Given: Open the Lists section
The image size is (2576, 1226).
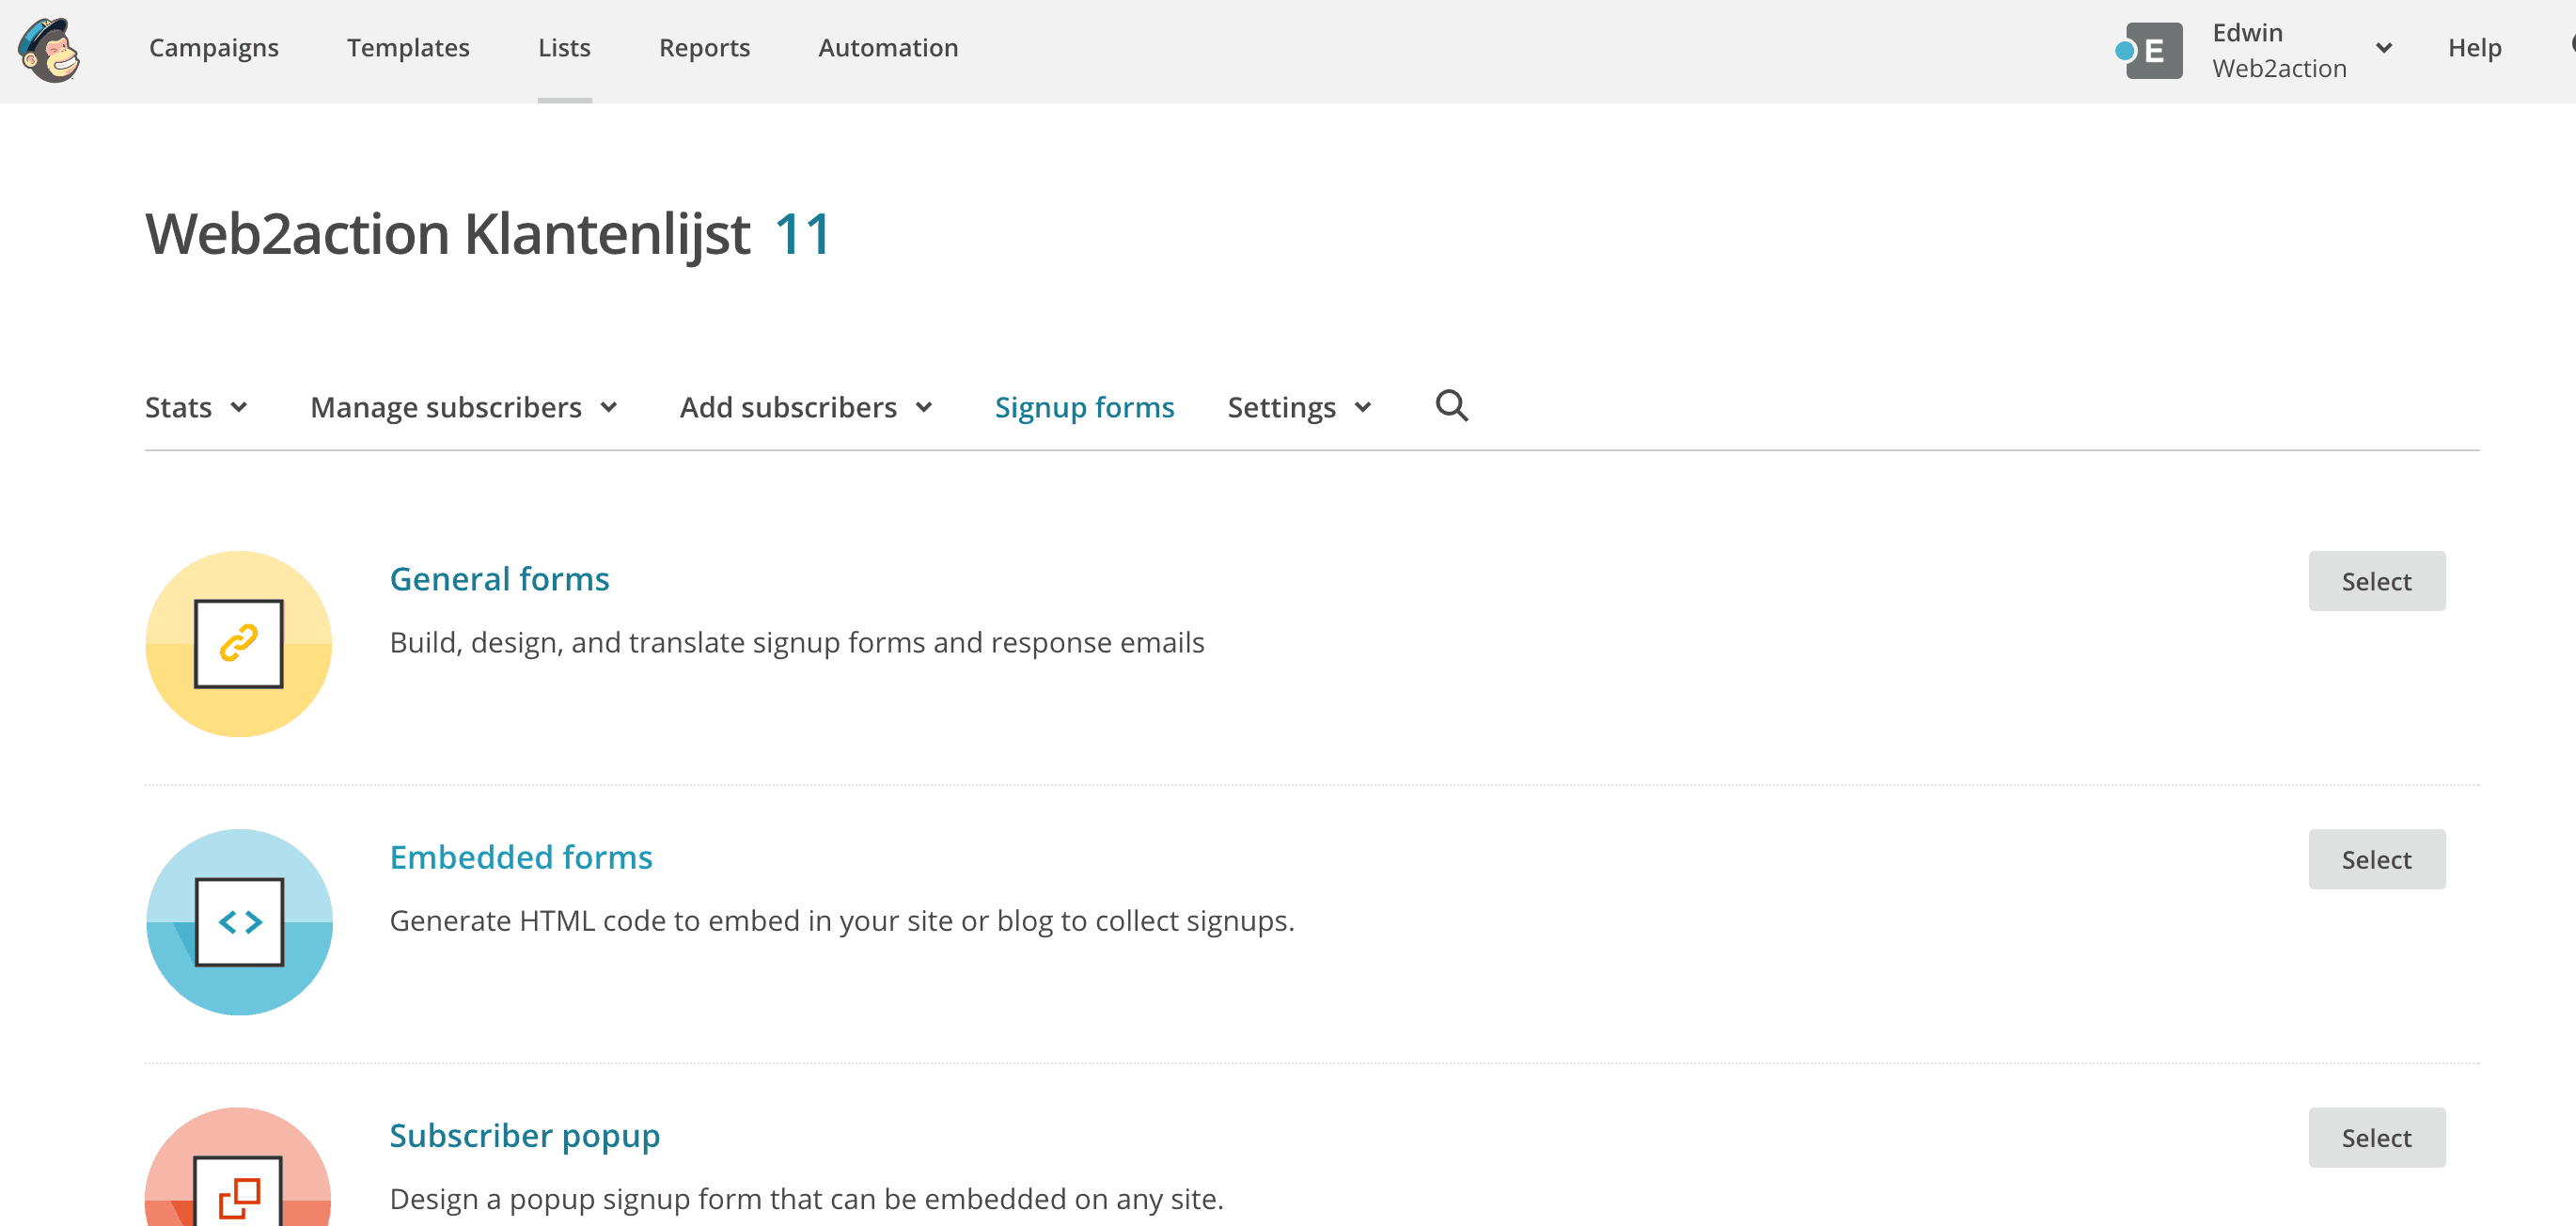Looking at the screenshot, I should 564,48.
